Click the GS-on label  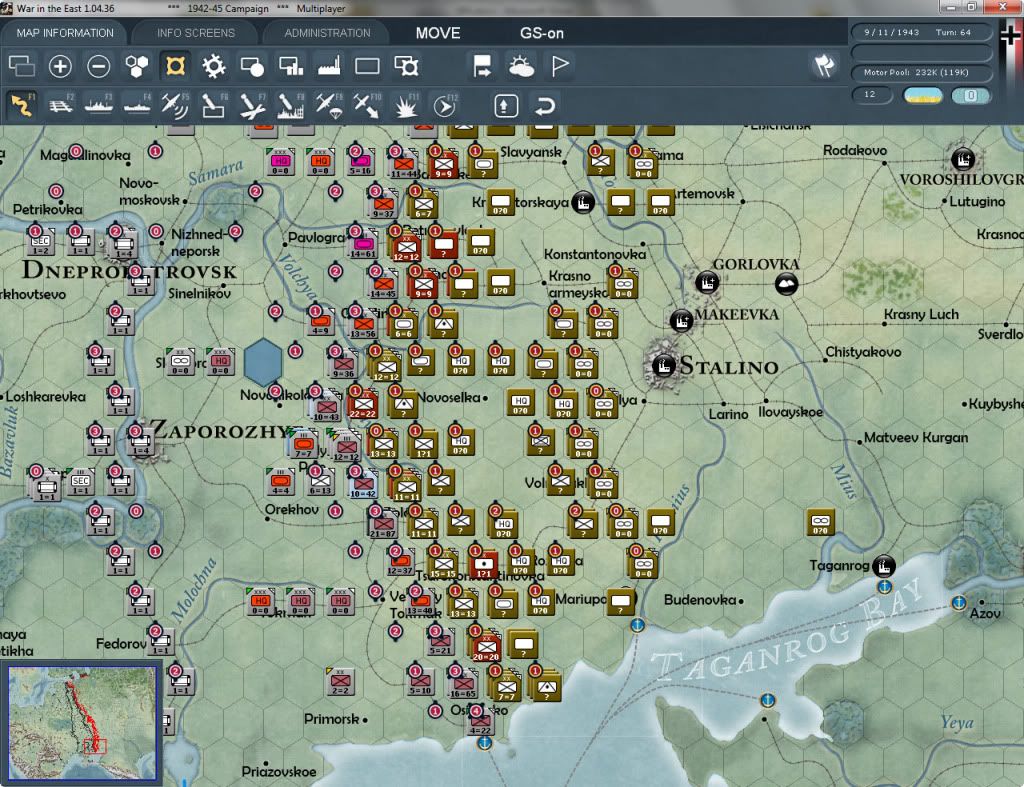pos(542,33)
